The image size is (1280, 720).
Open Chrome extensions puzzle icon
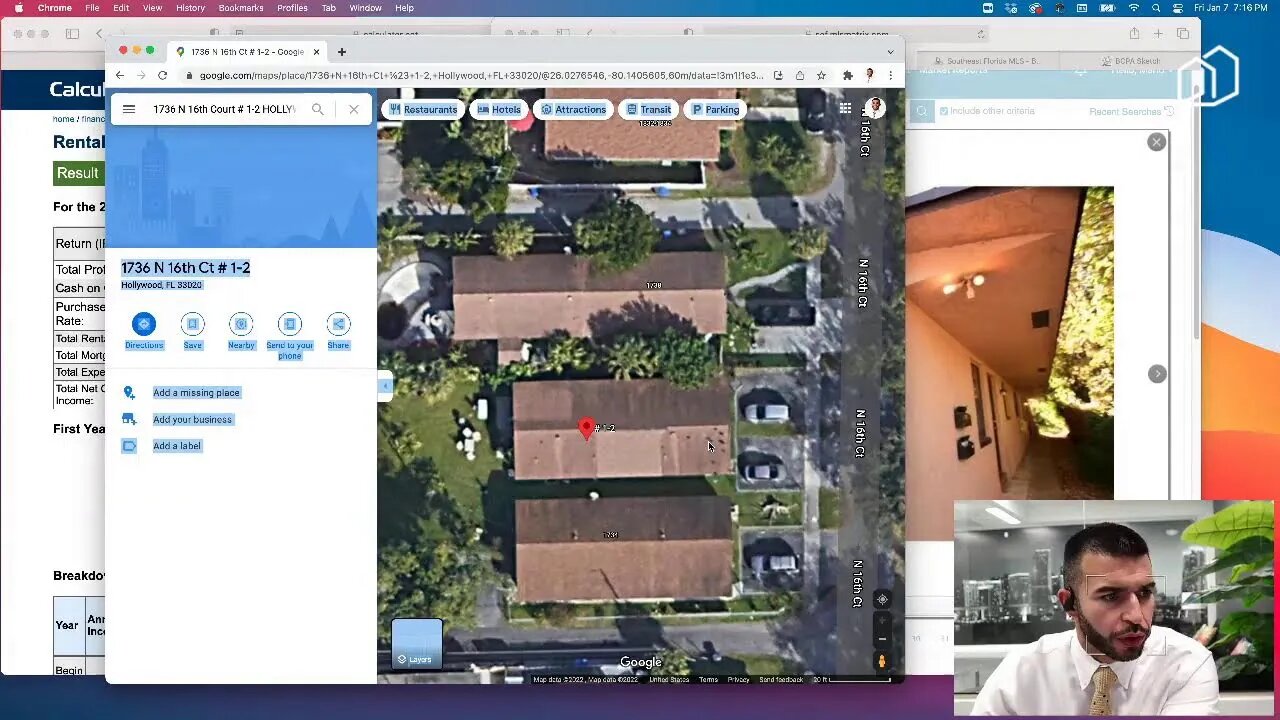[848, 75]
